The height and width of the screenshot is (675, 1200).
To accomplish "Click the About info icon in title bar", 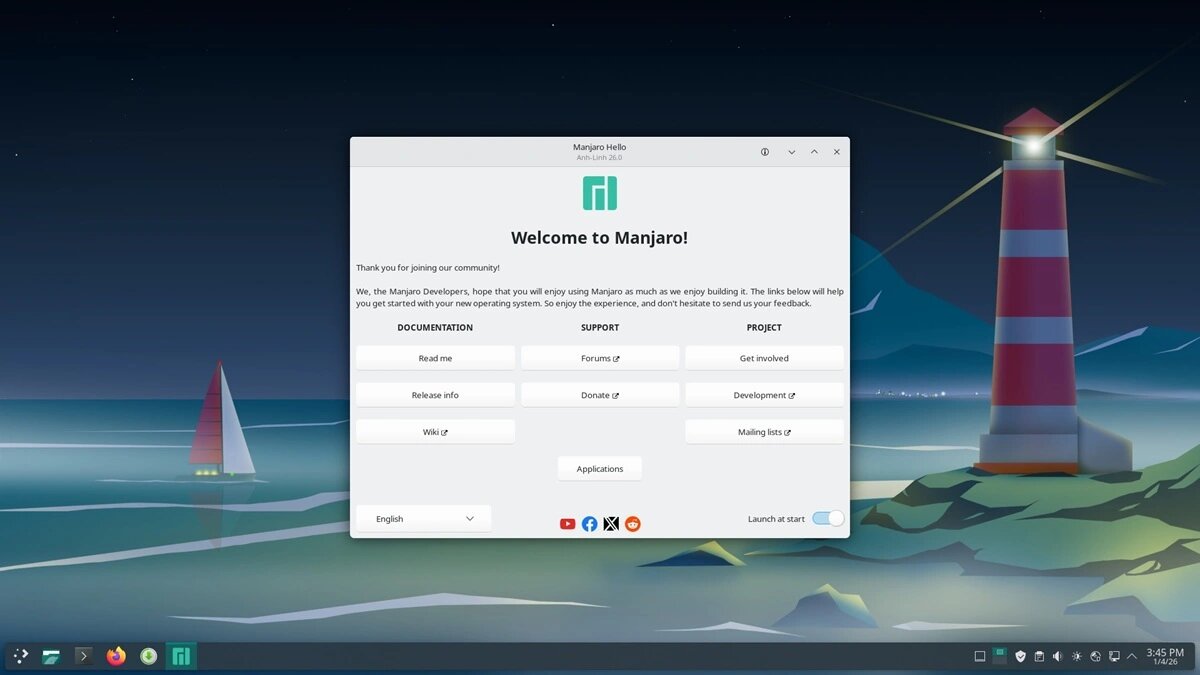I will click(765, 152).
